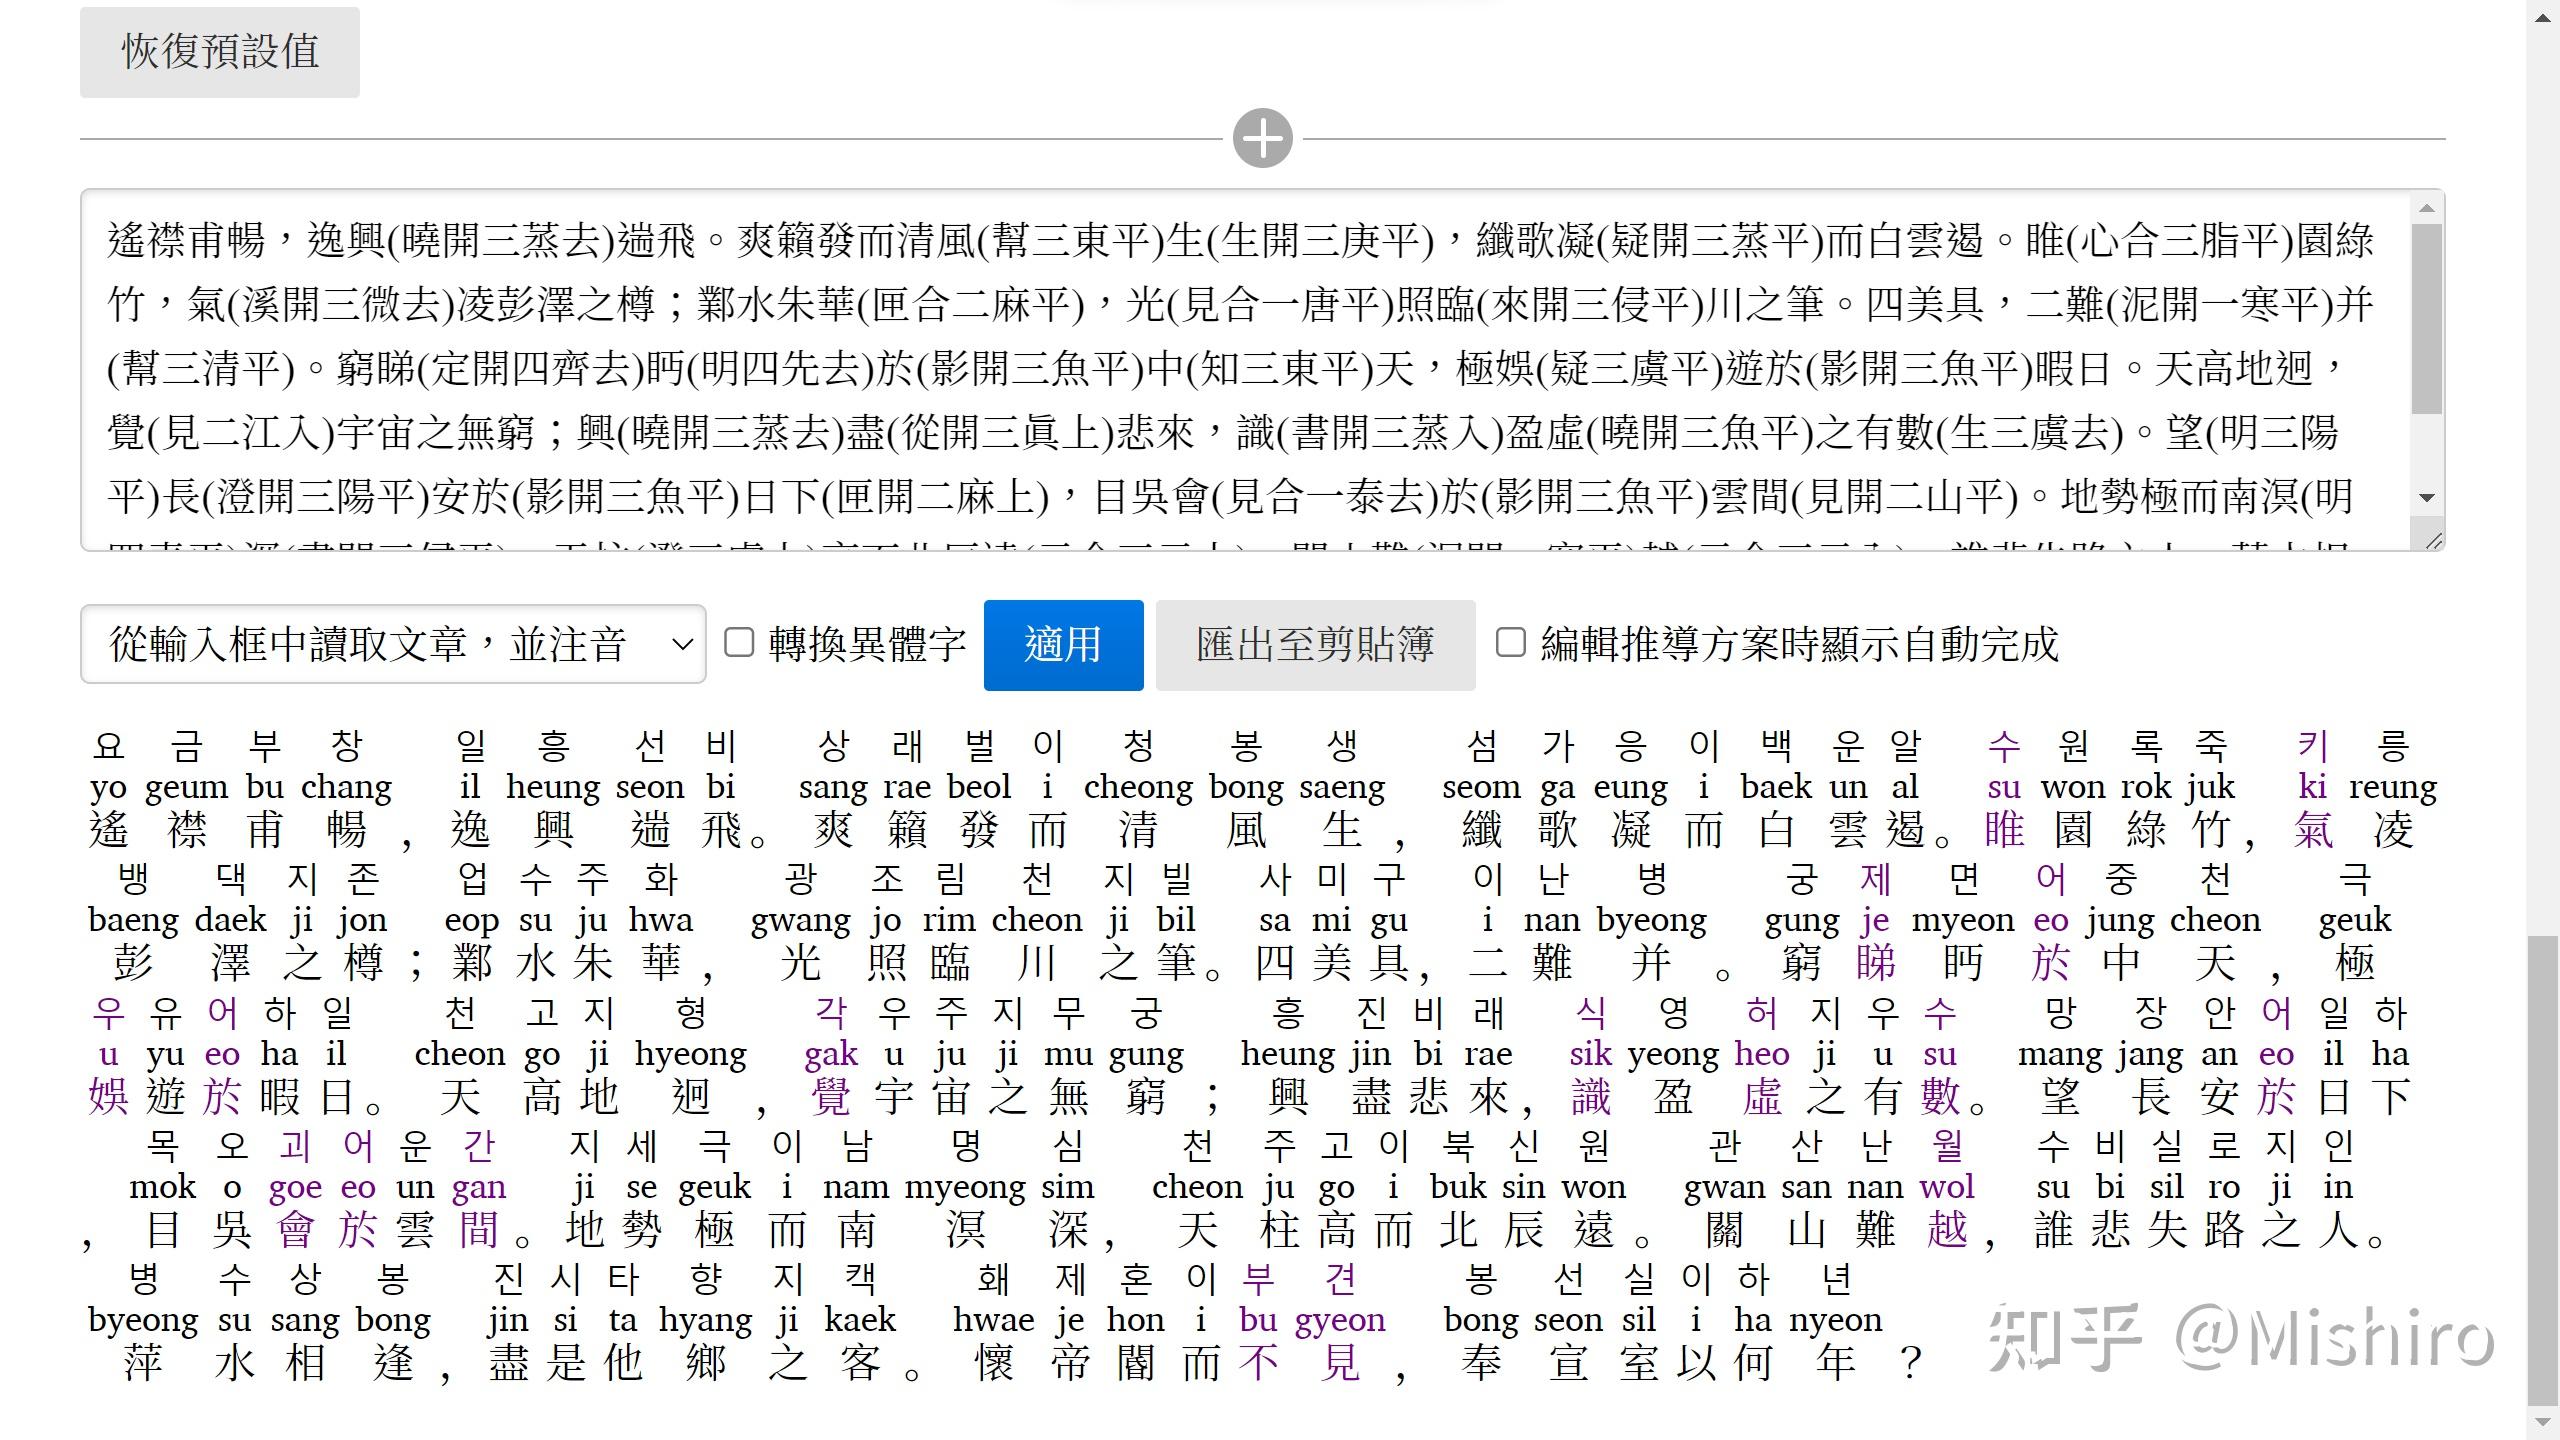Click the page's vertical scrollbar thumb
The height and width of the screenshot is (1440, 2560).
pyautogui.click(x=2543, y=1170)
